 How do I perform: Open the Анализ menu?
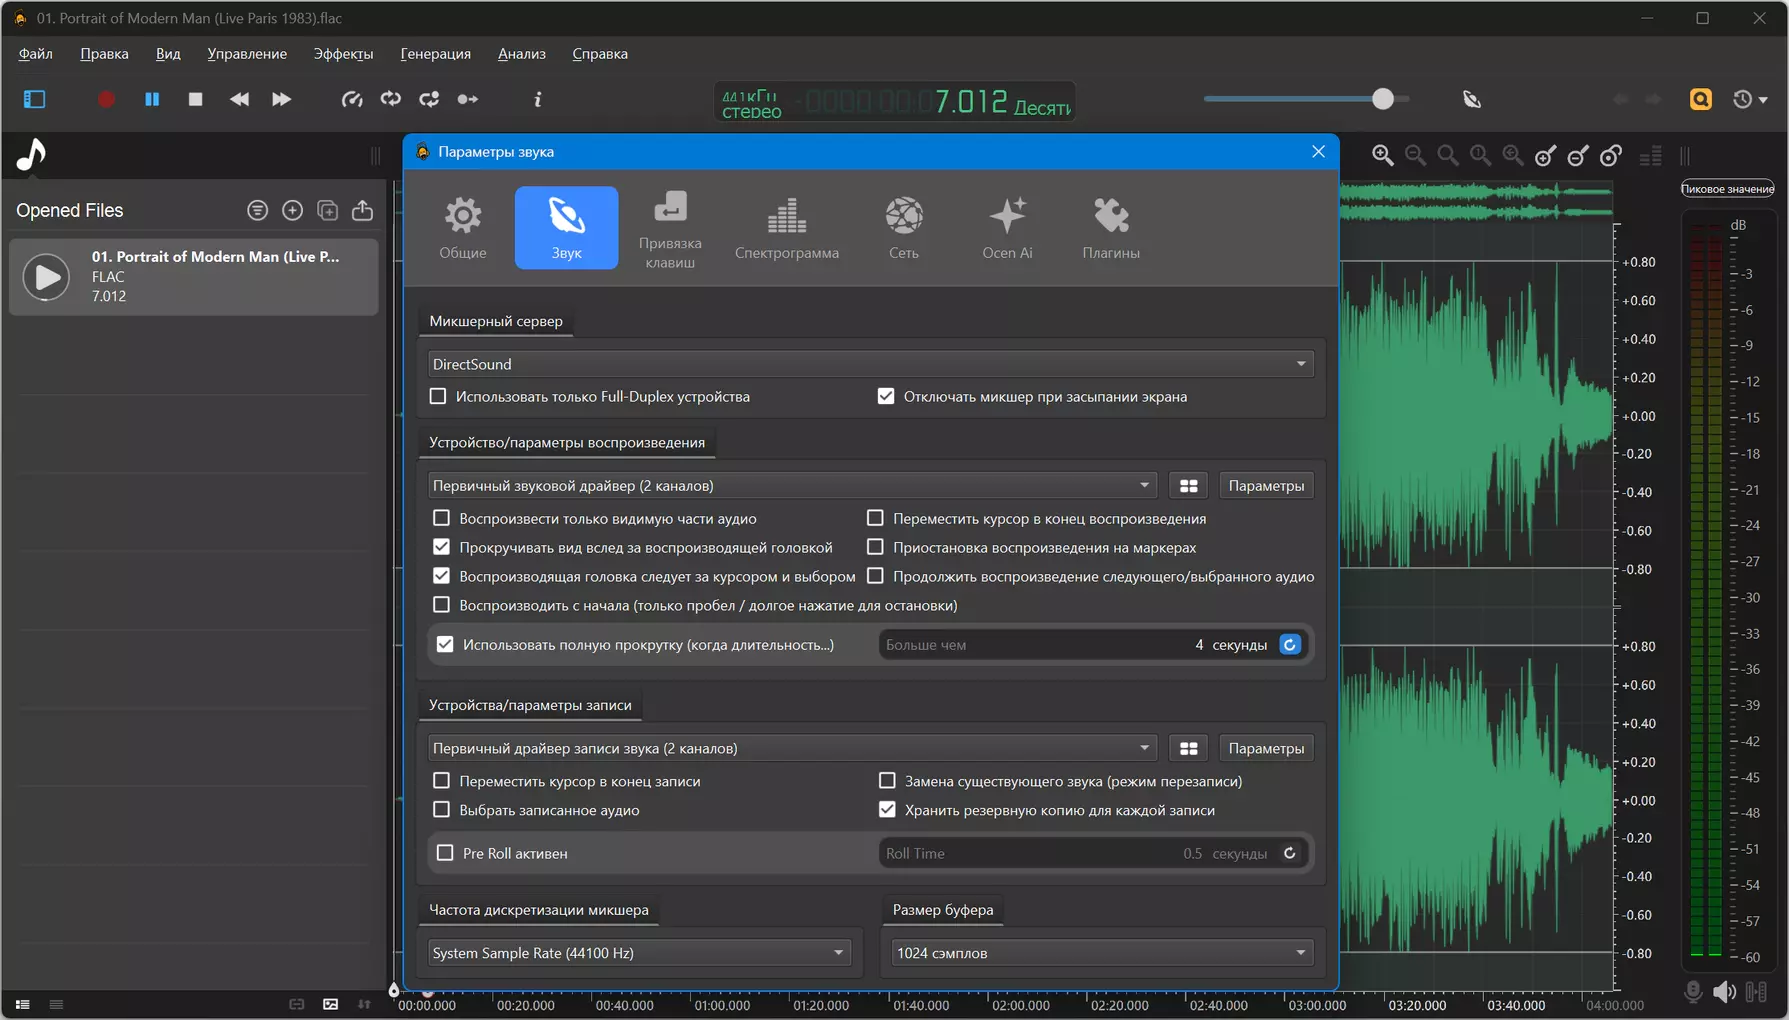[521, 54]
